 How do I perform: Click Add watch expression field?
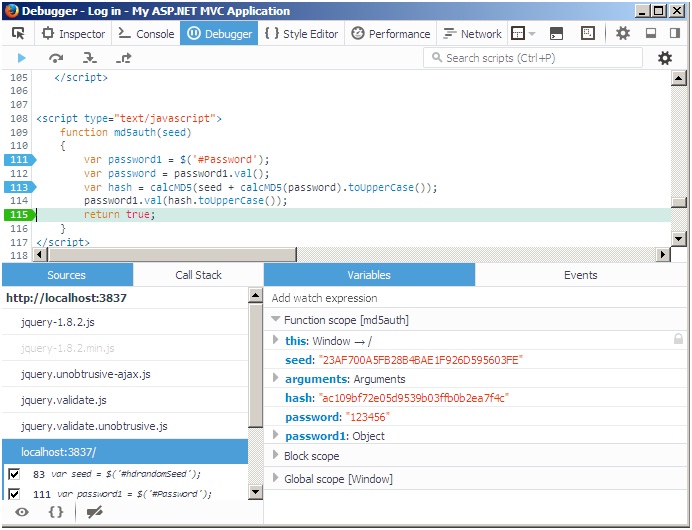[475, 298]
